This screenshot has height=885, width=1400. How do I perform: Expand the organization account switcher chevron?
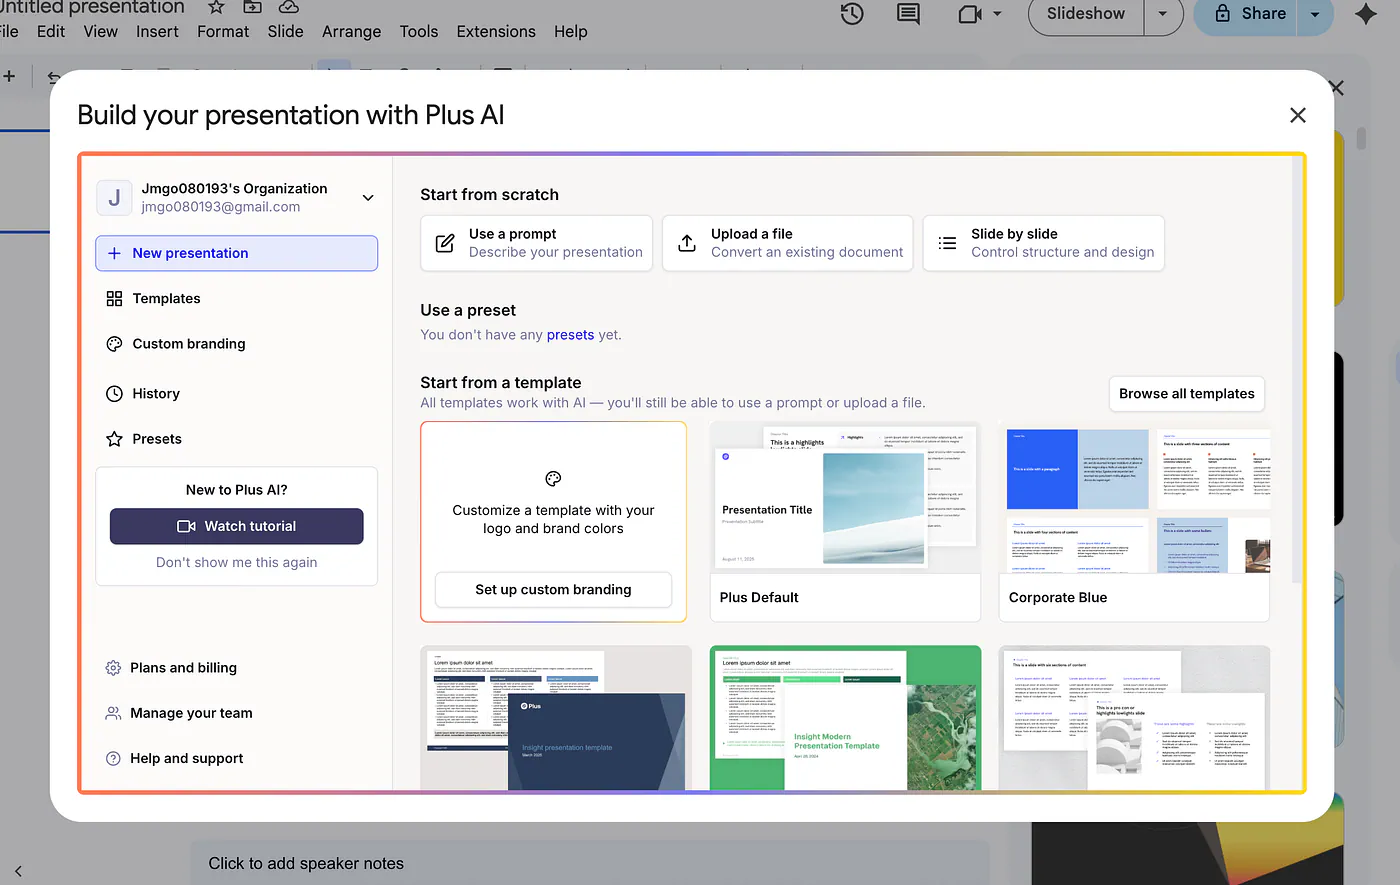click(x=368, y=198)
